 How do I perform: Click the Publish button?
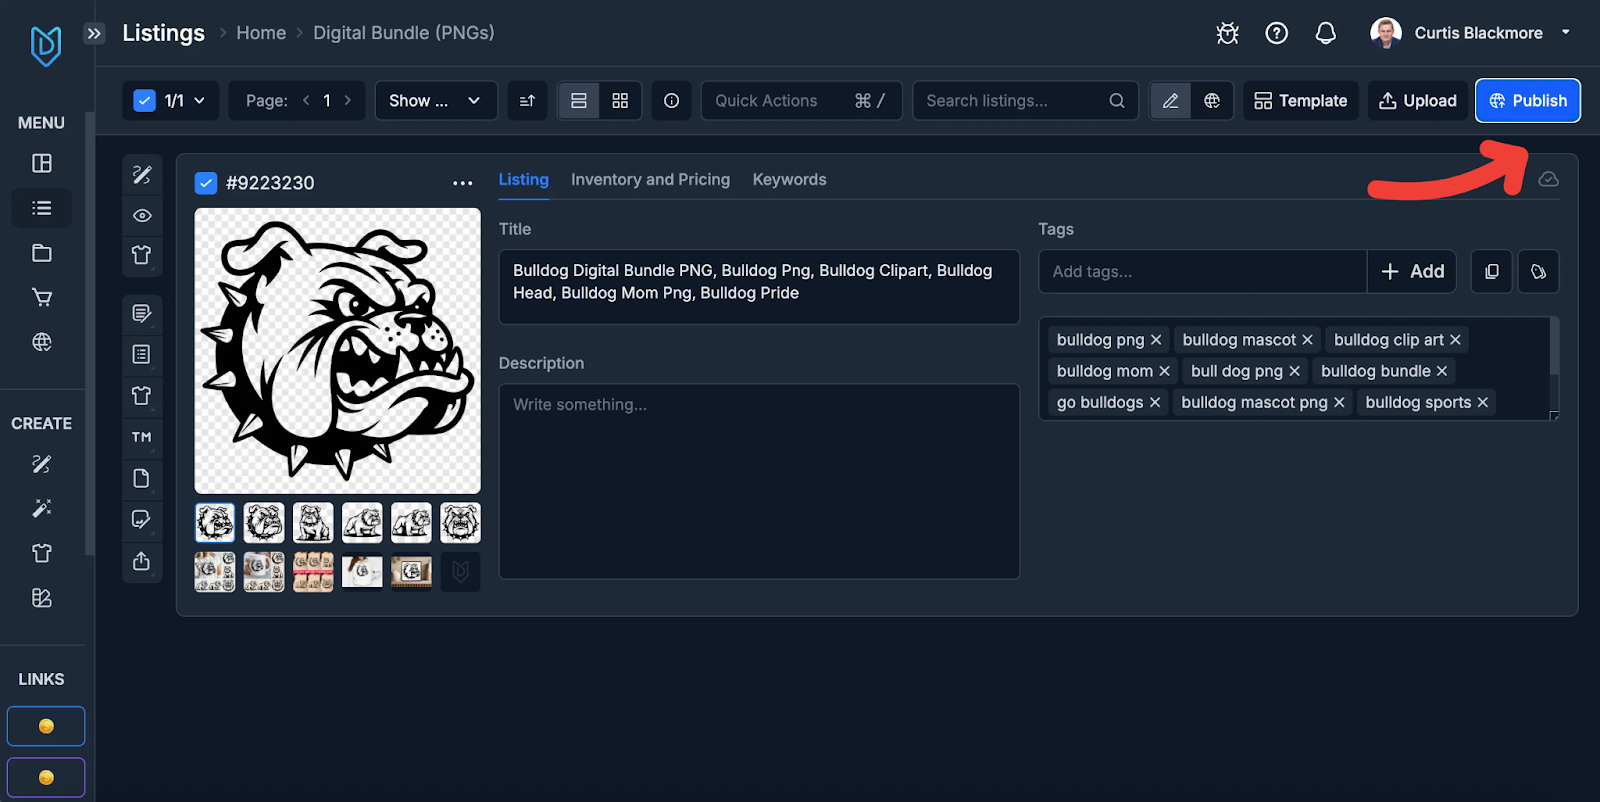click(x=1528, y=100)
